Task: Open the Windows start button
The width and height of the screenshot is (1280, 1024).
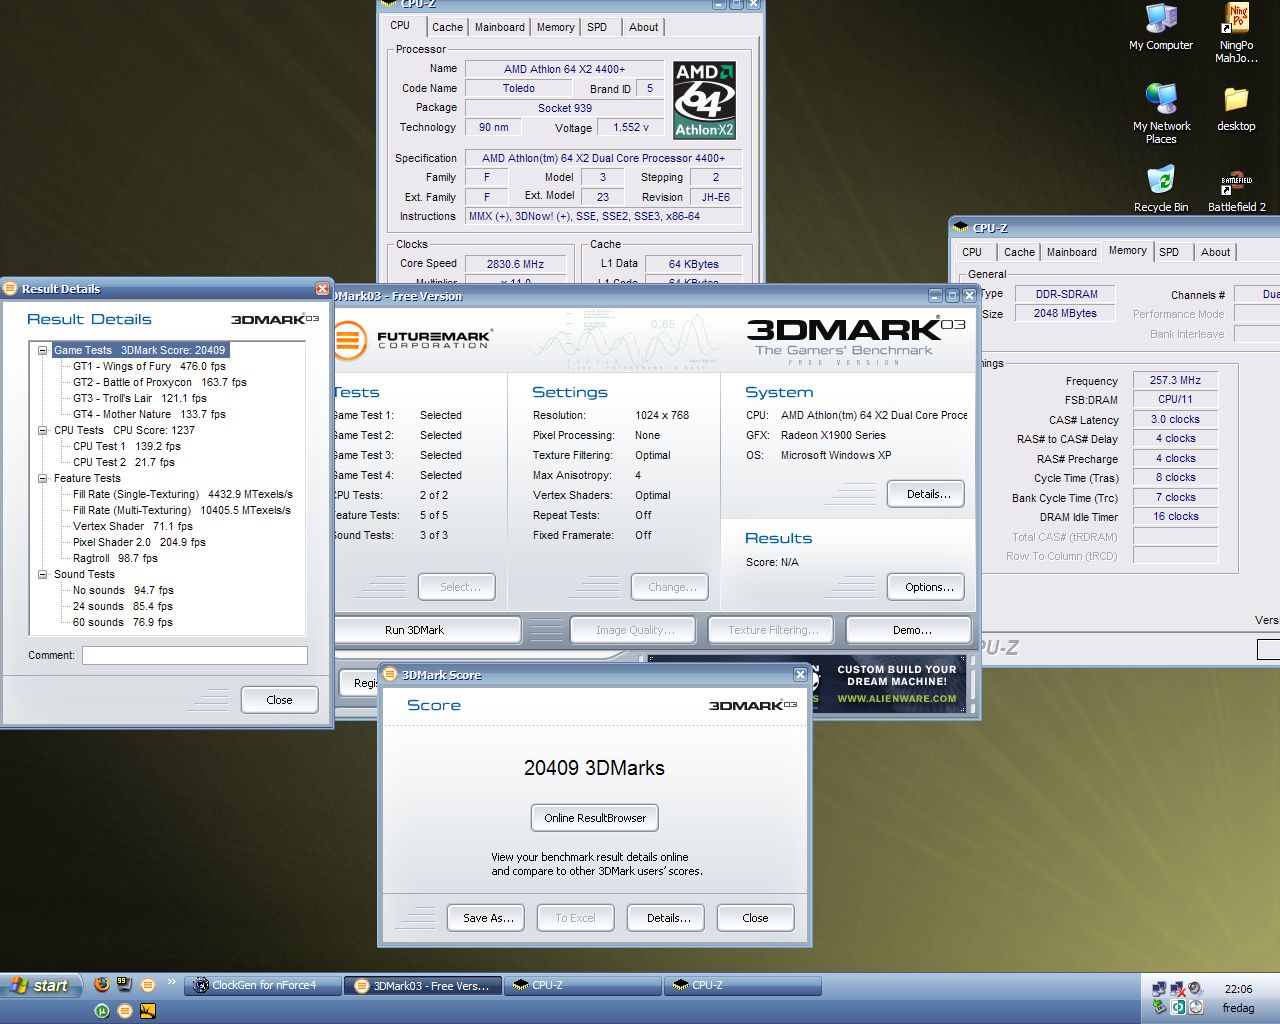Action: pyautogui.click(x=39, y=985)
